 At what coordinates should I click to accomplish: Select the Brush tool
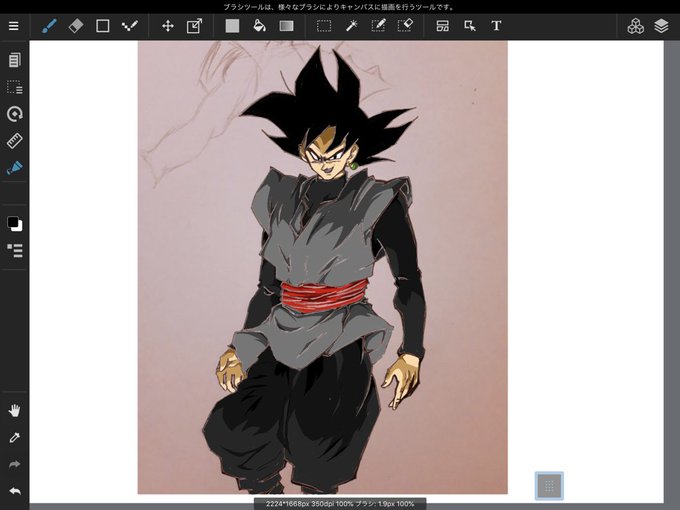pos(49,26)
